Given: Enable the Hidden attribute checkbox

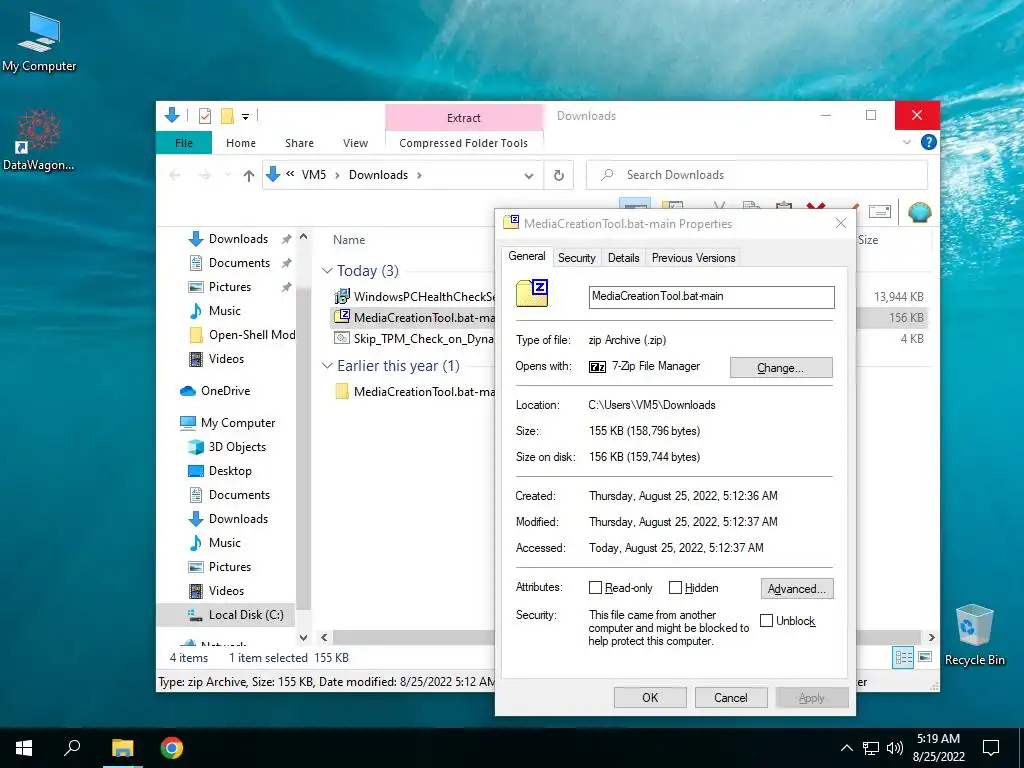Looking at the screenshot, I should (675, 588).
